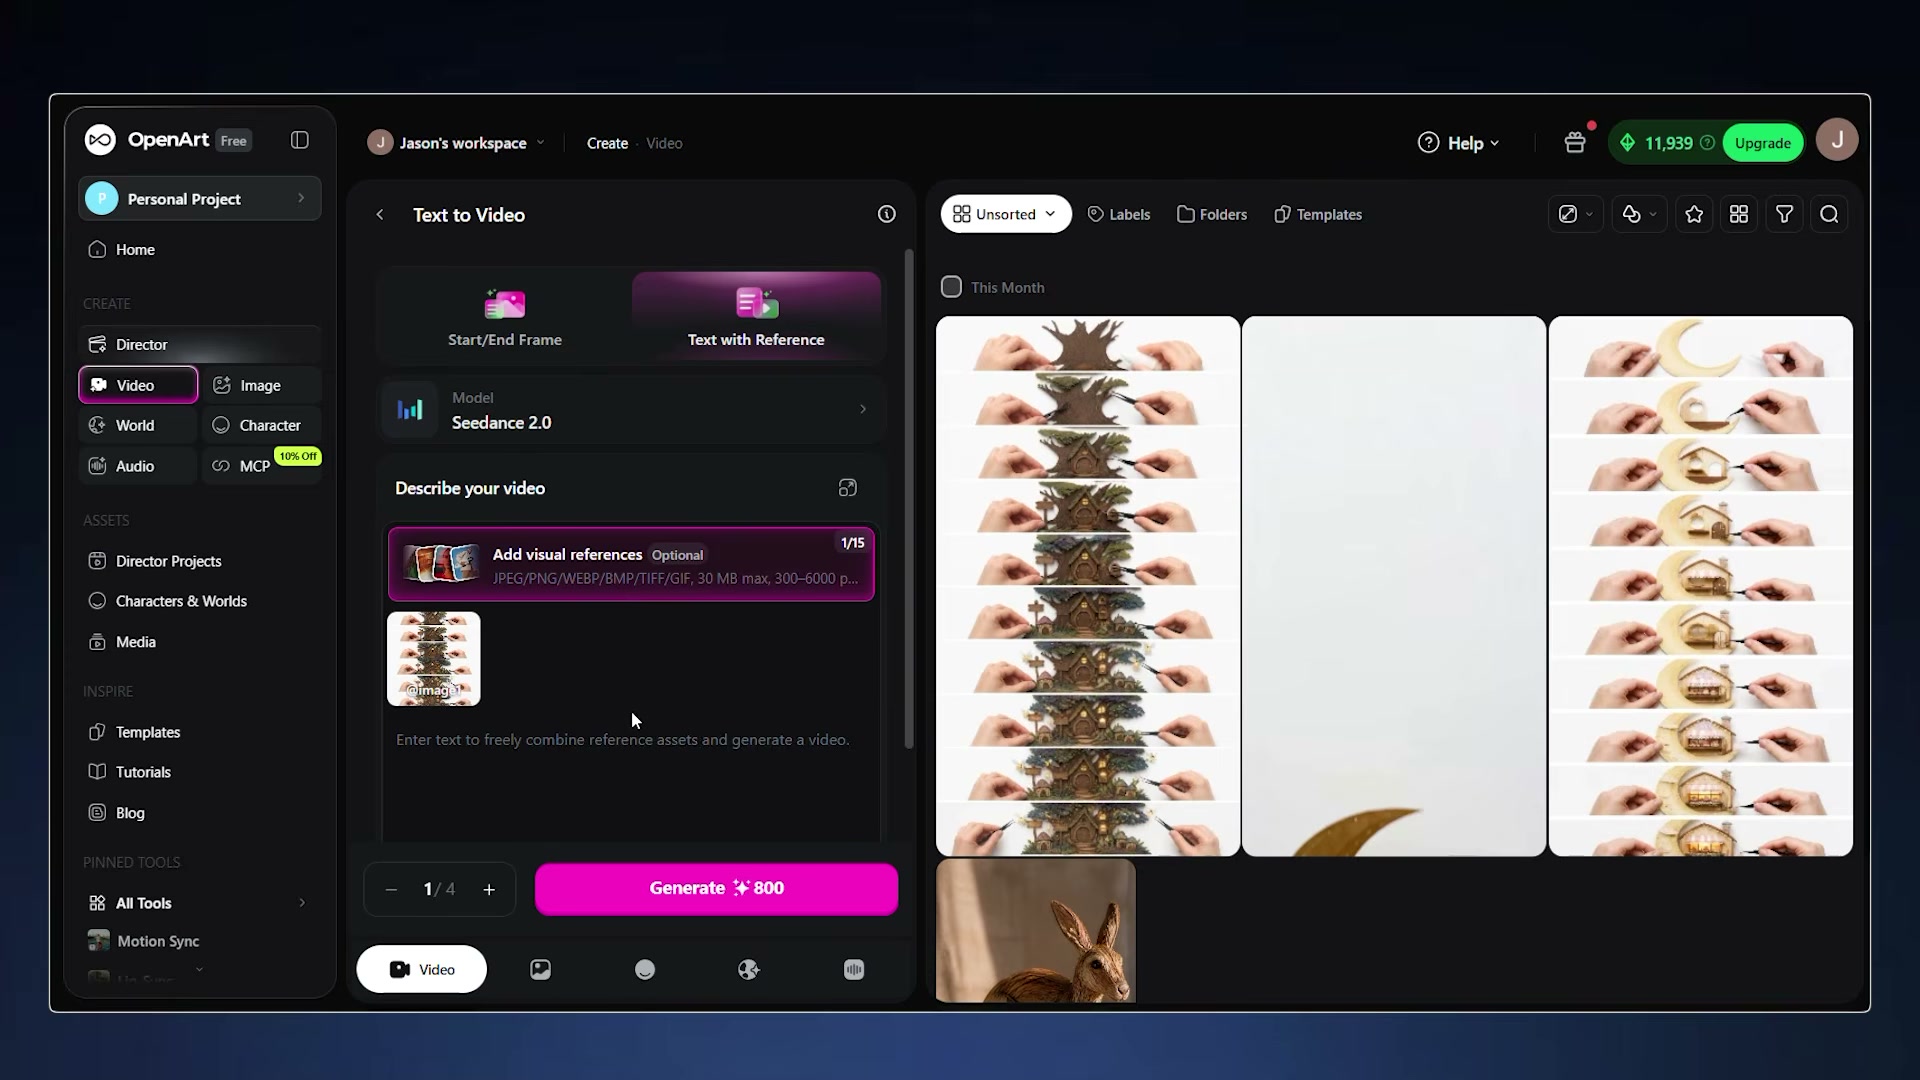The width and height of the screenshot is (1920, 1080).
Task: Expand All Tools list
Action: coord(200,903)
